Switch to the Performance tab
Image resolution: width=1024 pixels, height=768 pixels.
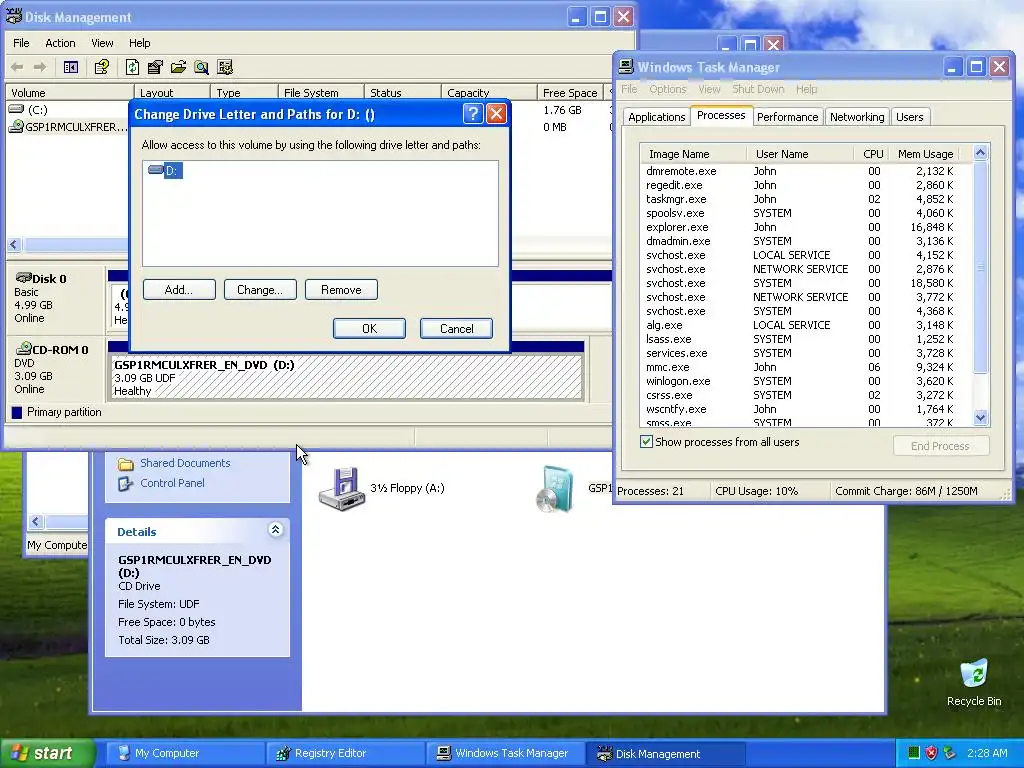[787, 117]
